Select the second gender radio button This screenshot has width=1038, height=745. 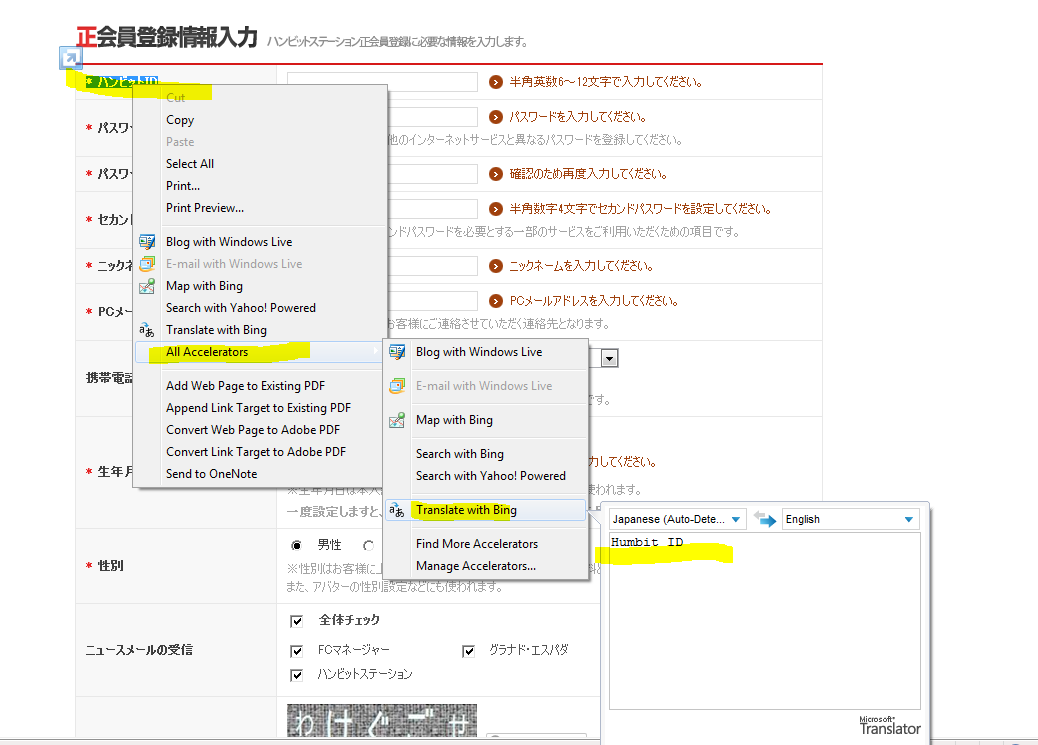369,546
